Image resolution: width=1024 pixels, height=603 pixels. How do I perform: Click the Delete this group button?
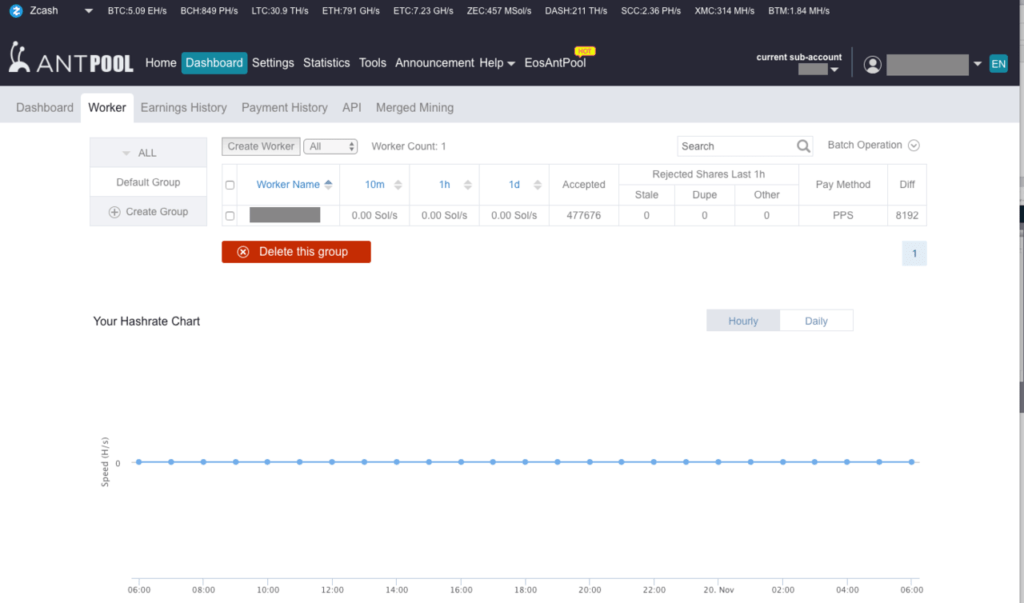[x=296, y=252]
